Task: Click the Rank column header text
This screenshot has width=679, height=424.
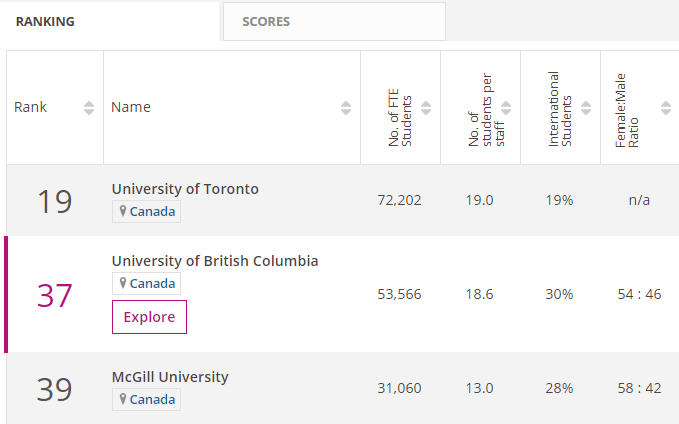Action: tap(30, 107)
